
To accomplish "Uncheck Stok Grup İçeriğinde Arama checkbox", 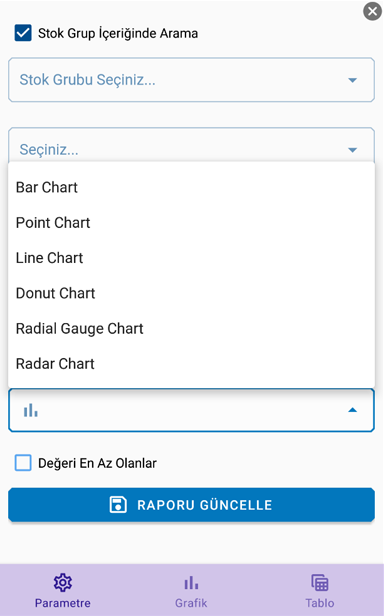I will (23, 33).
